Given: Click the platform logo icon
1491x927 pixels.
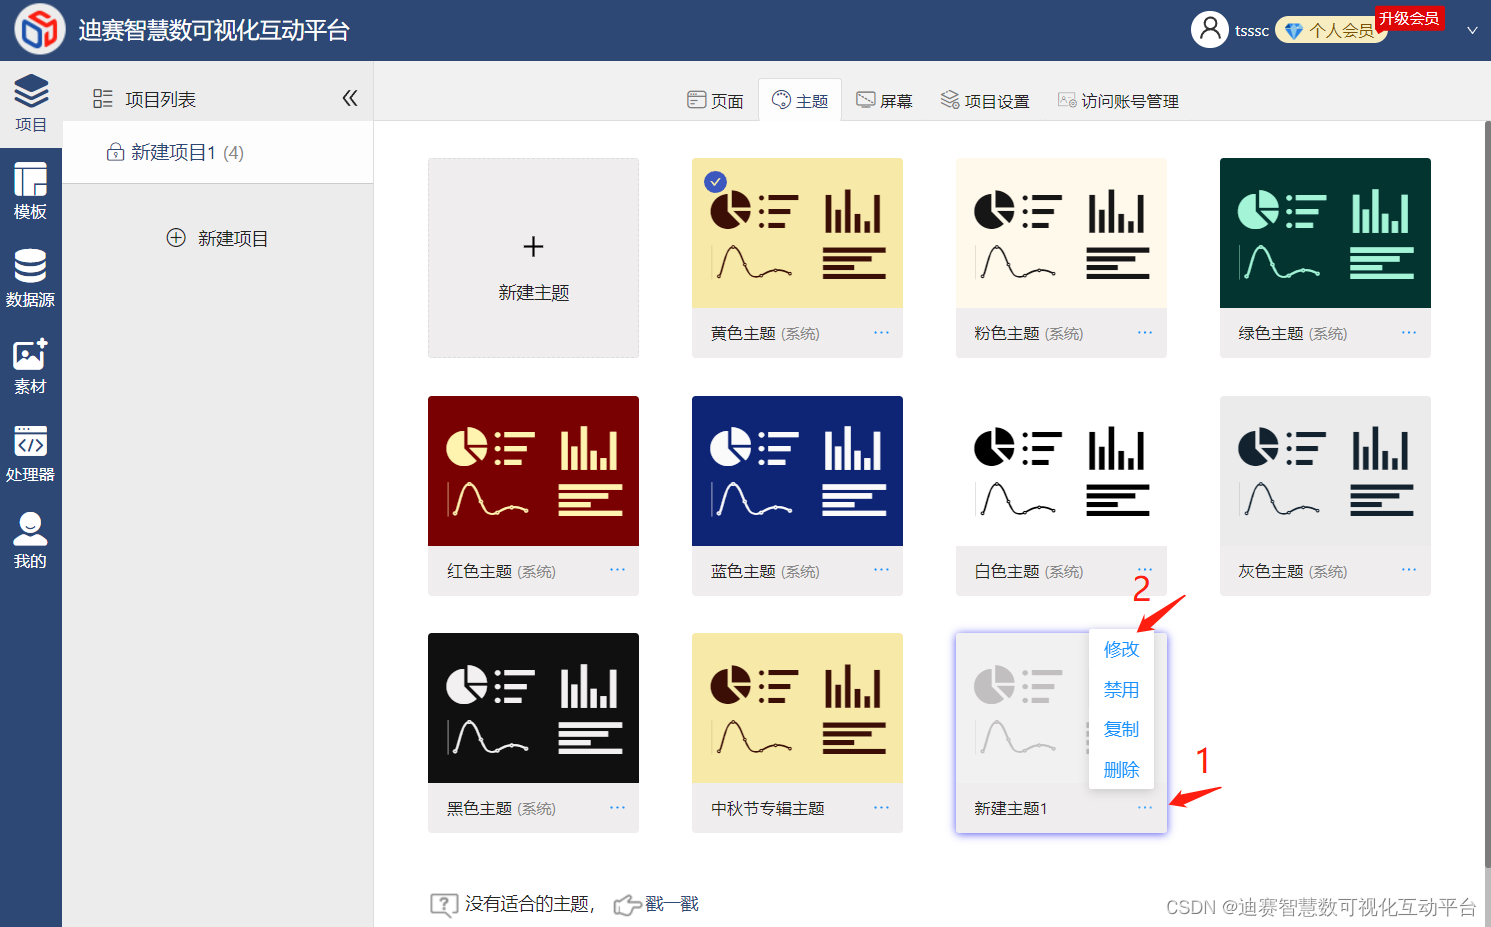Looking at the screenshot, I should pos(40,29).
